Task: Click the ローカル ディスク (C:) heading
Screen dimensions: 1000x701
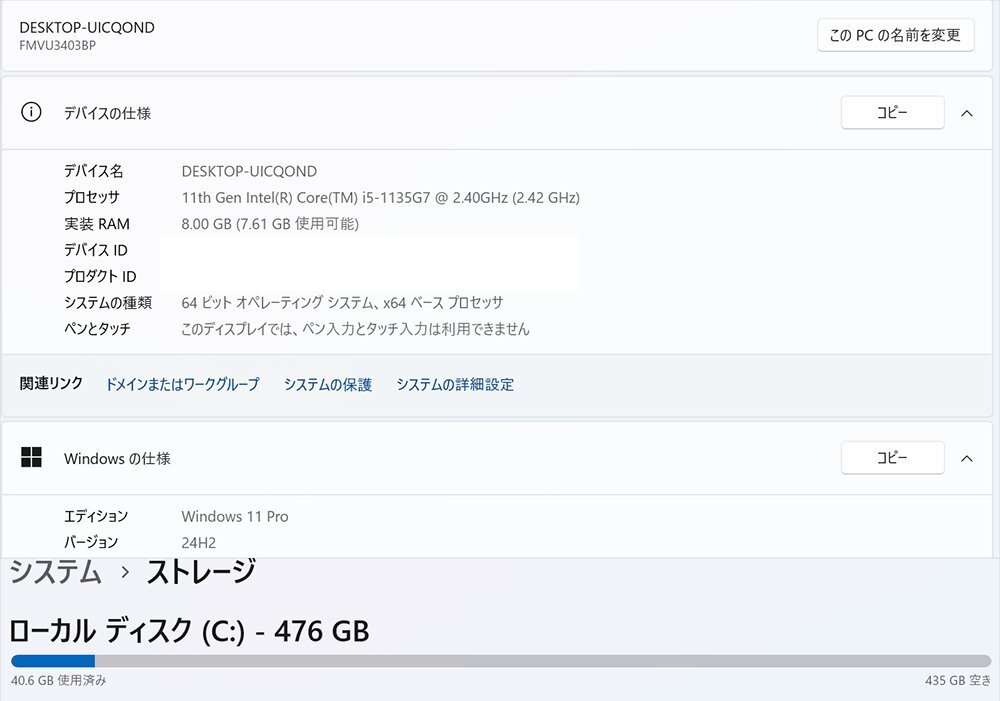Action: click(x=189, y=631)
